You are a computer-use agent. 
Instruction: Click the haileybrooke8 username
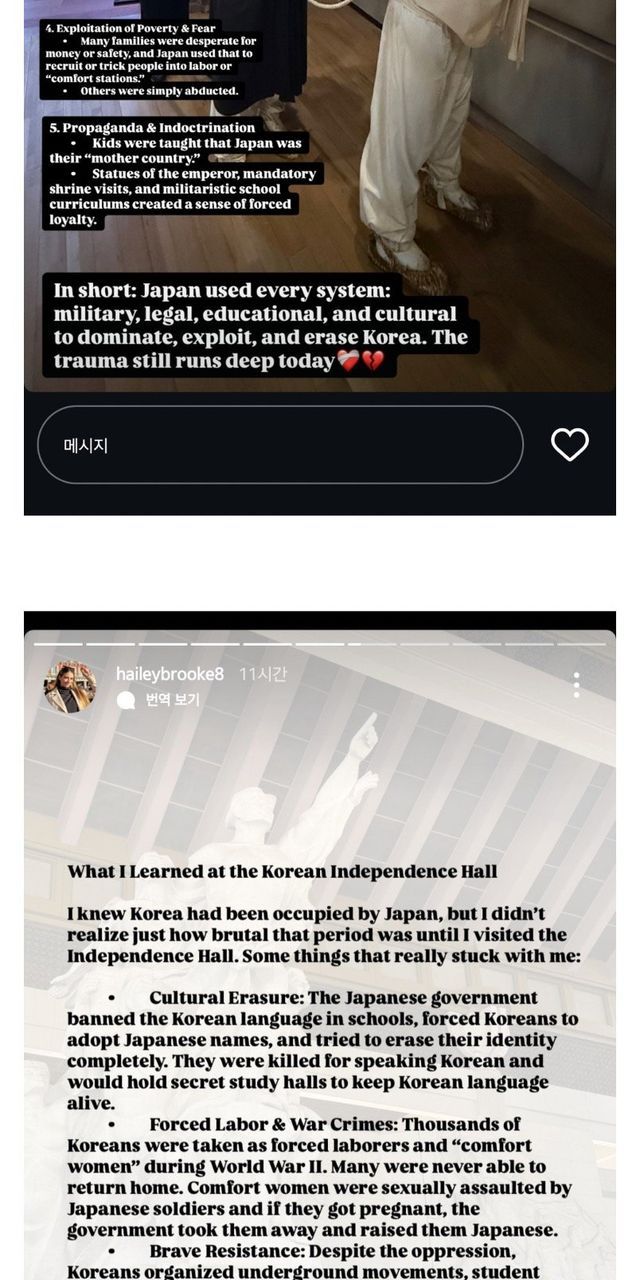point(170,674)
